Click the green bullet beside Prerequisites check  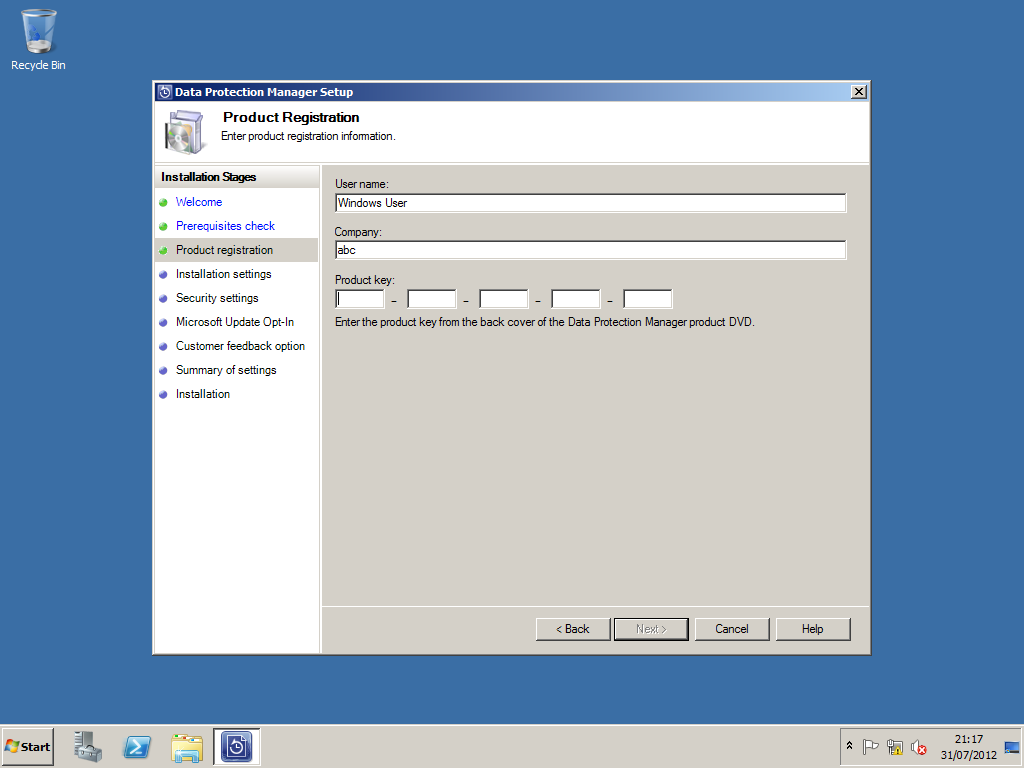(x=163, y=227)
